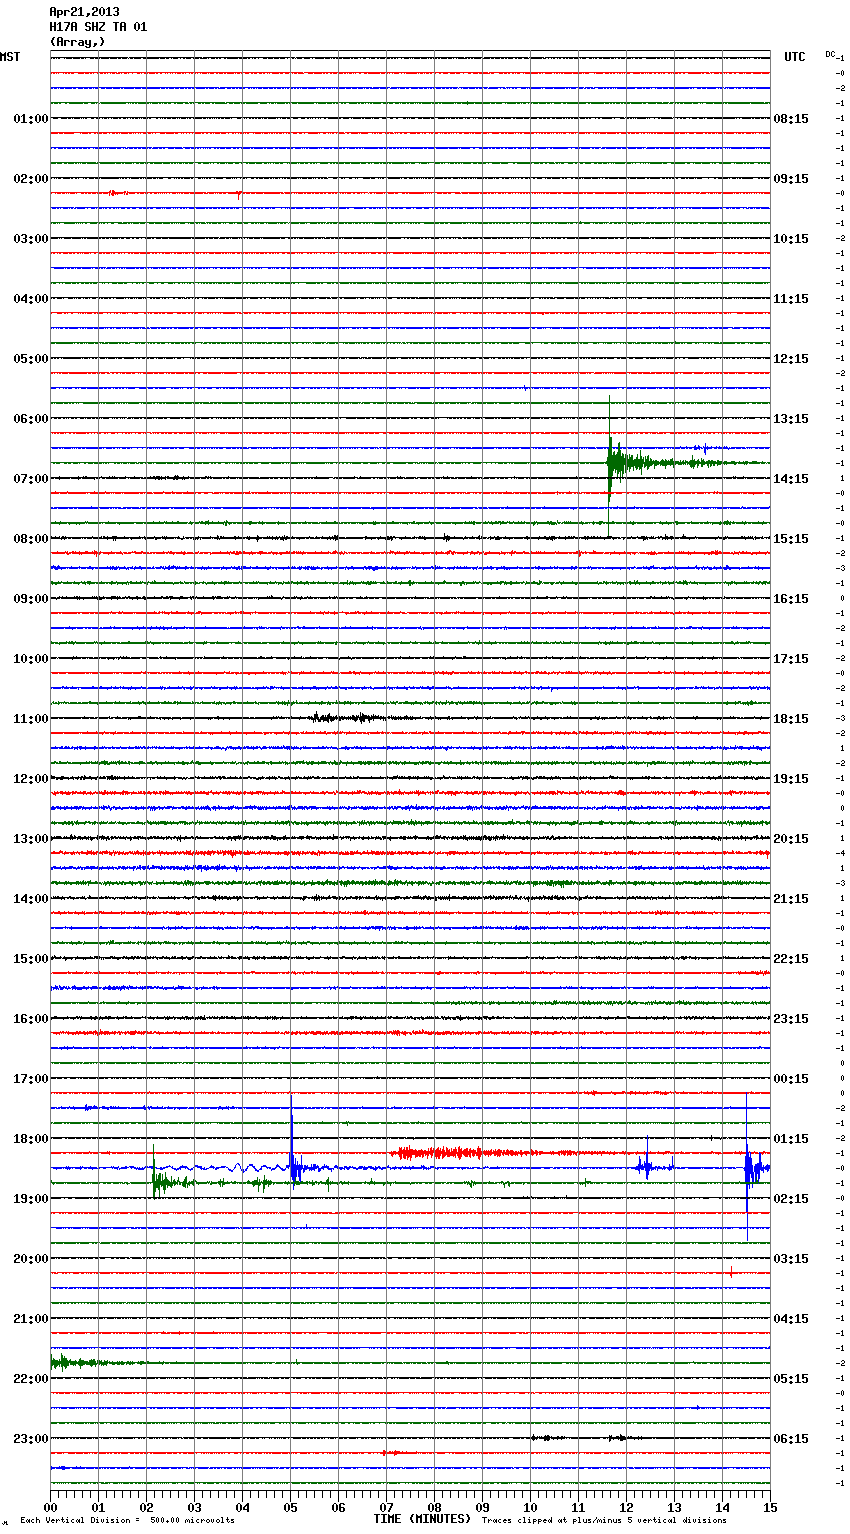Click the 10:15 UTC time label
The width and height of the screenshot is (850, 1534).
point(791,239)
